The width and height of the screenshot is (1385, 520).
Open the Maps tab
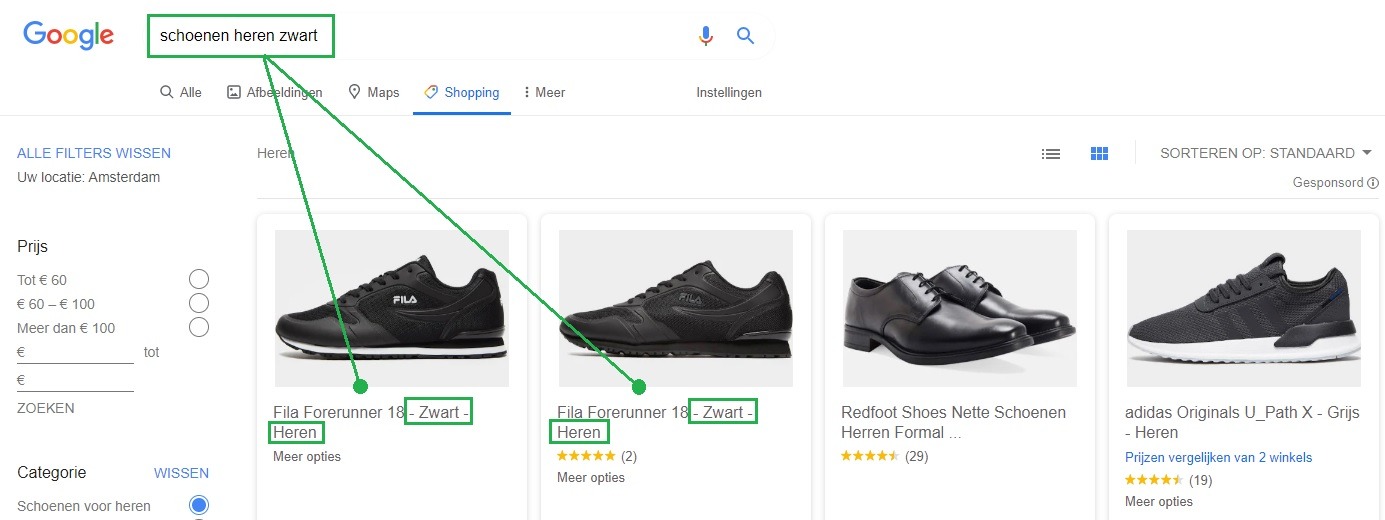pos(373,92)
